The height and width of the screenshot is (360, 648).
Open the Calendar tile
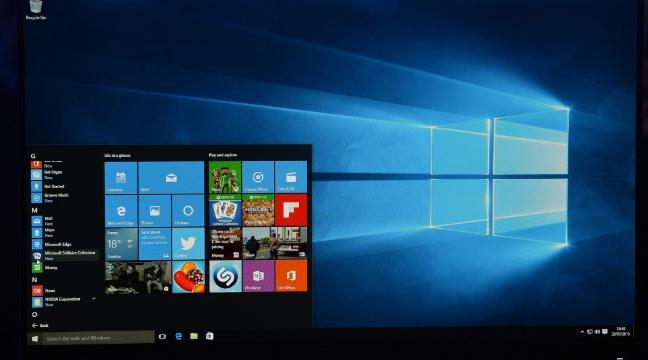click(x=121, y=178)
